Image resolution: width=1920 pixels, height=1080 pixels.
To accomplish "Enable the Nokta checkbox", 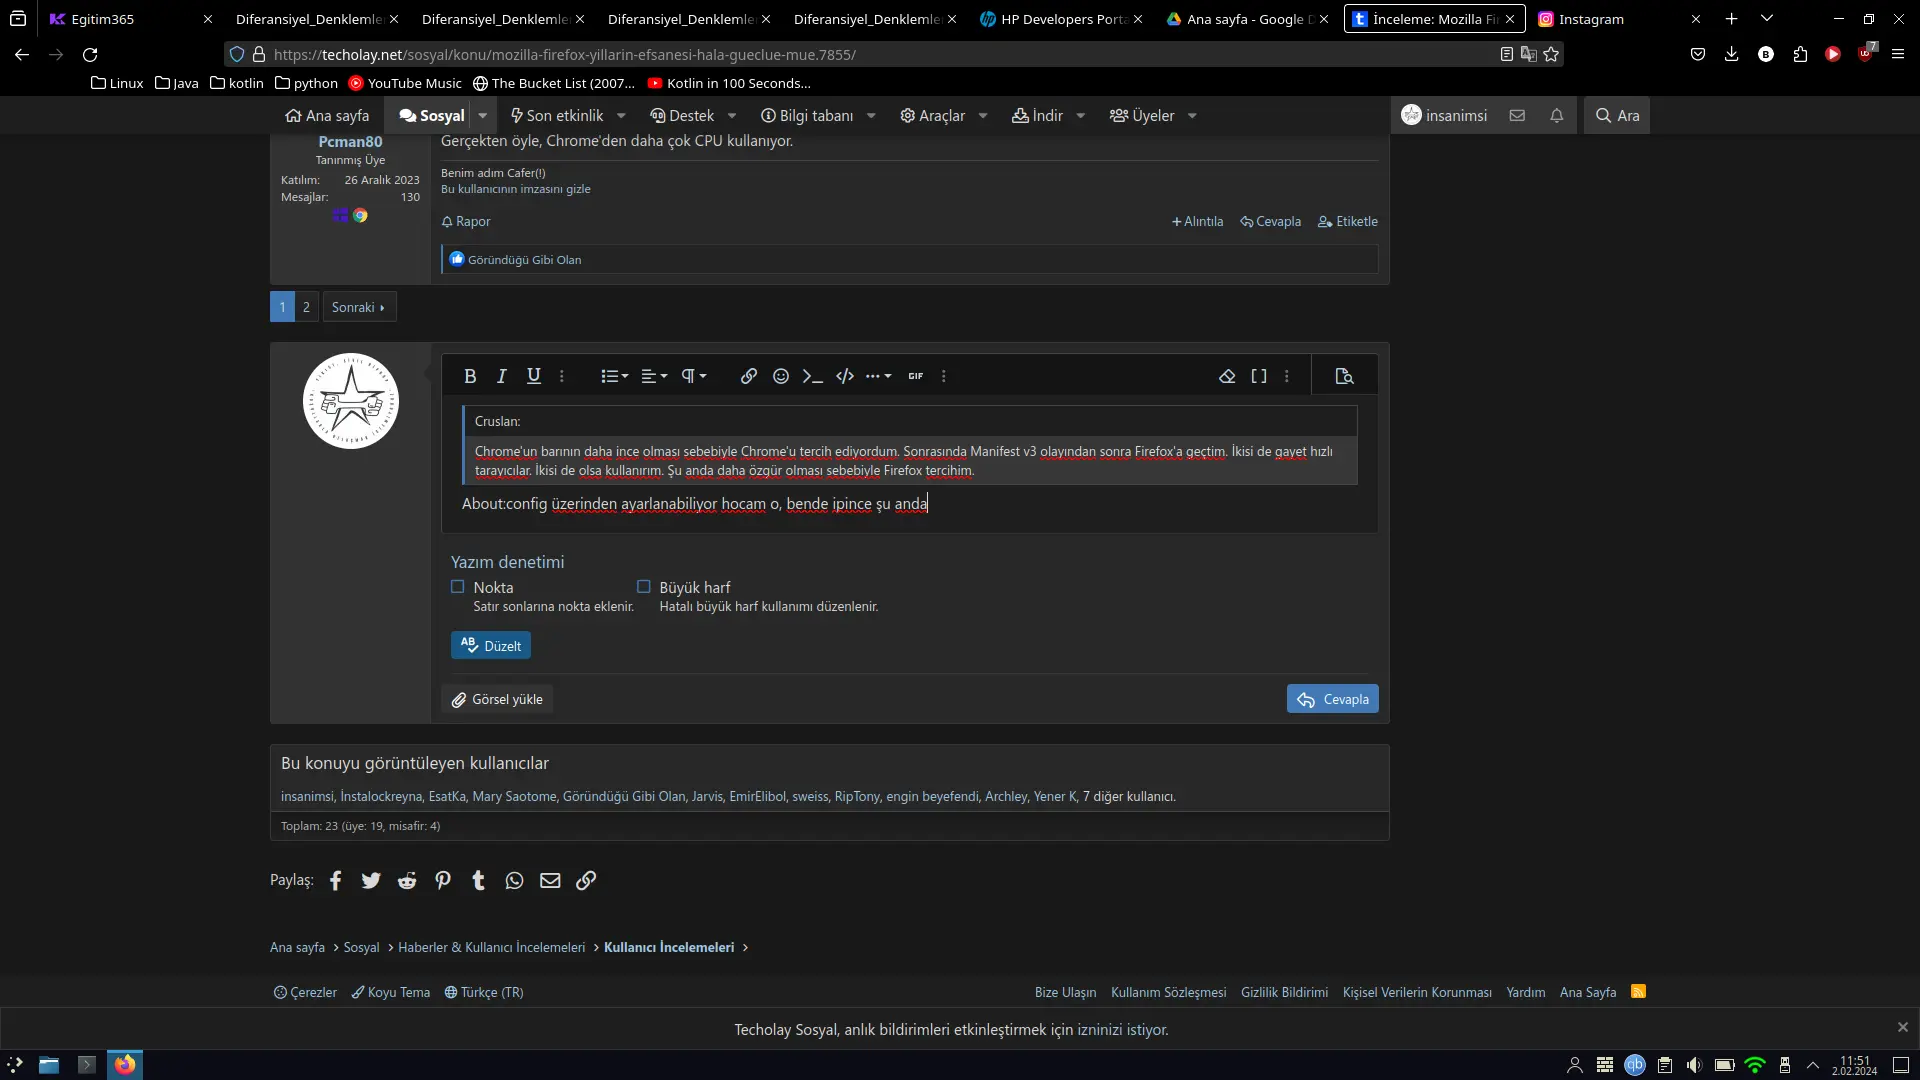I will click(458, 587).
